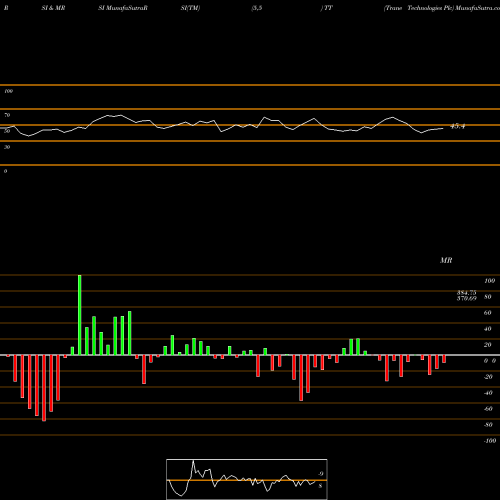This screenshot has width=500, height=500.
Task: Click the 'SI MunafaSutraR' header text
Action: 123,8
